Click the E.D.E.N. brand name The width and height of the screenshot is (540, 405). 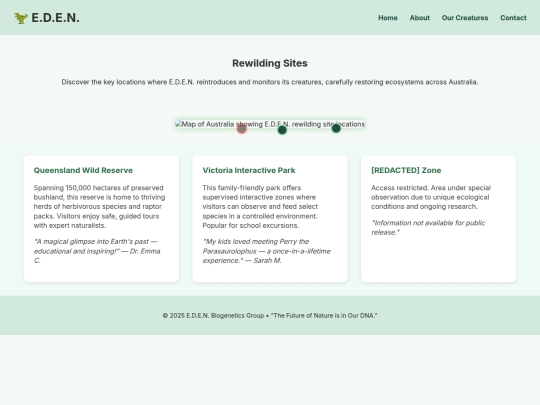point(55,18)
